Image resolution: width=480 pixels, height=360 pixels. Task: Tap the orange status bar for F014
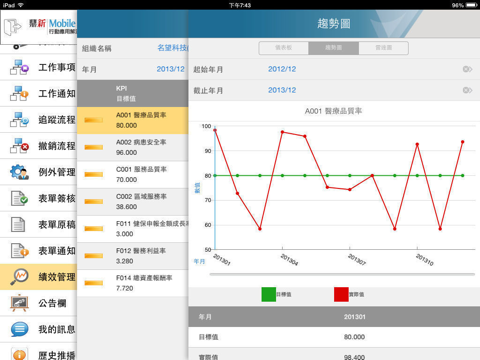94,283
